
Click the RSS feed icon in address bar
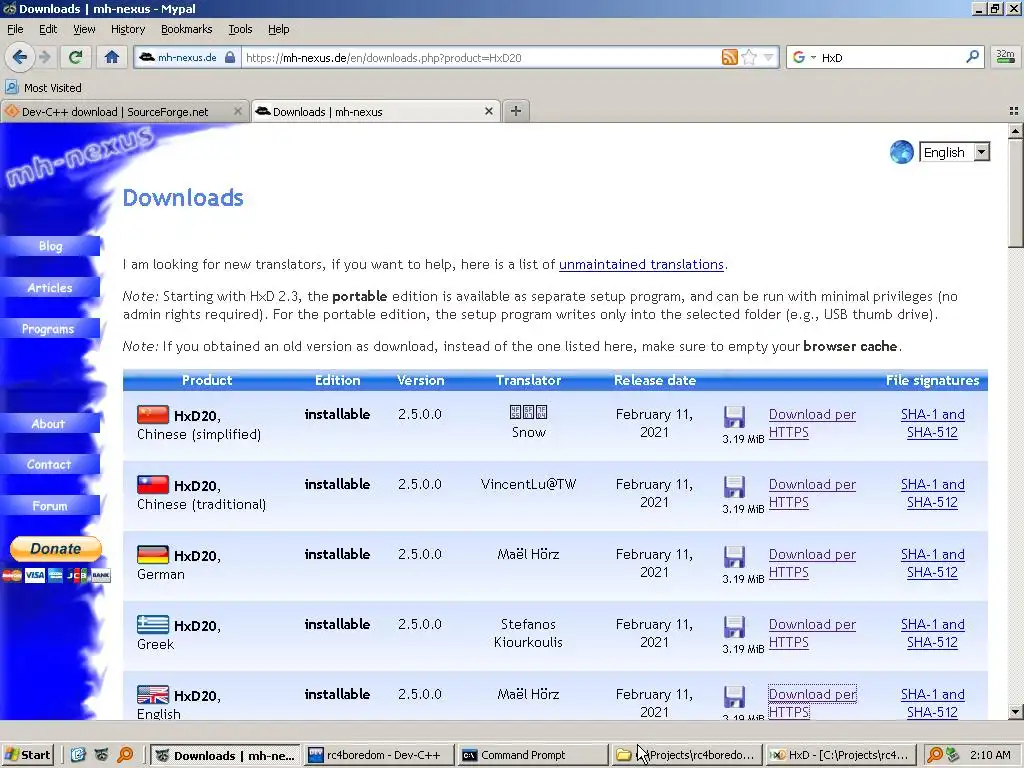click(729, 57)
